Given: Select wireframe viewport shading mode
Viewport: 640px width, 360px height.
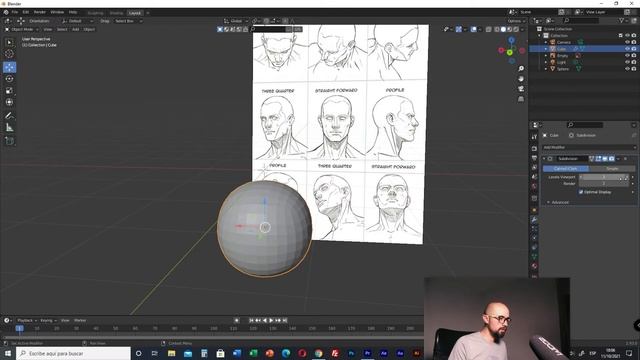Looking at the screenshot, I should pyautogui.click(x=497, y=29).
